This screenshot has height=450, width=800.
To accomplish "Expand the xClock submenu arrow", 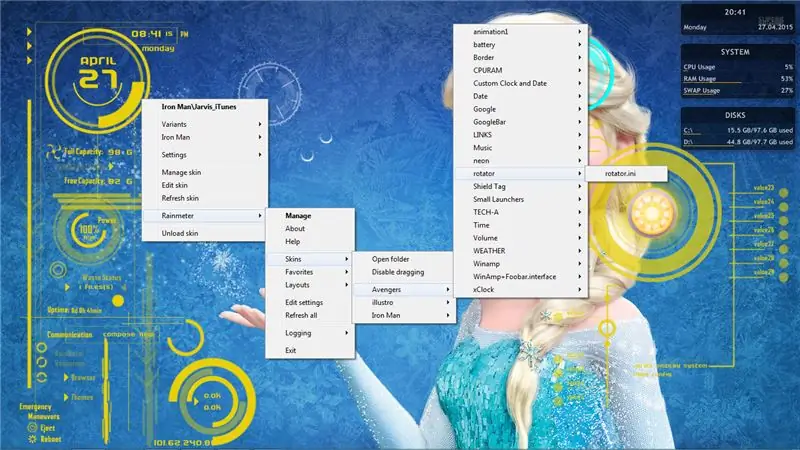I will (x=580, y=289).
